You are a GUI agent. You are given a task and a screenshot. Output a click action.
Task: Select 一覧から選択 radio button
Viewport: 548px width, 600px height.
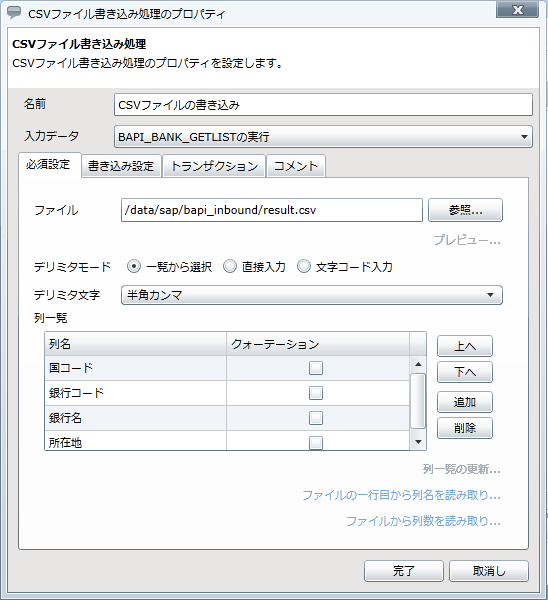[x=134, y=266]
